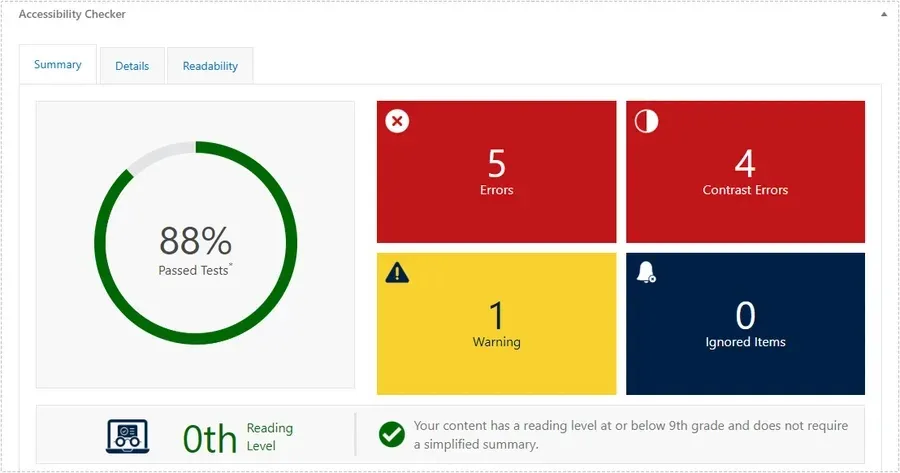Click the "Errors" label text
The height and width of the screenshot is (473, 900).
tap(496, 190)
